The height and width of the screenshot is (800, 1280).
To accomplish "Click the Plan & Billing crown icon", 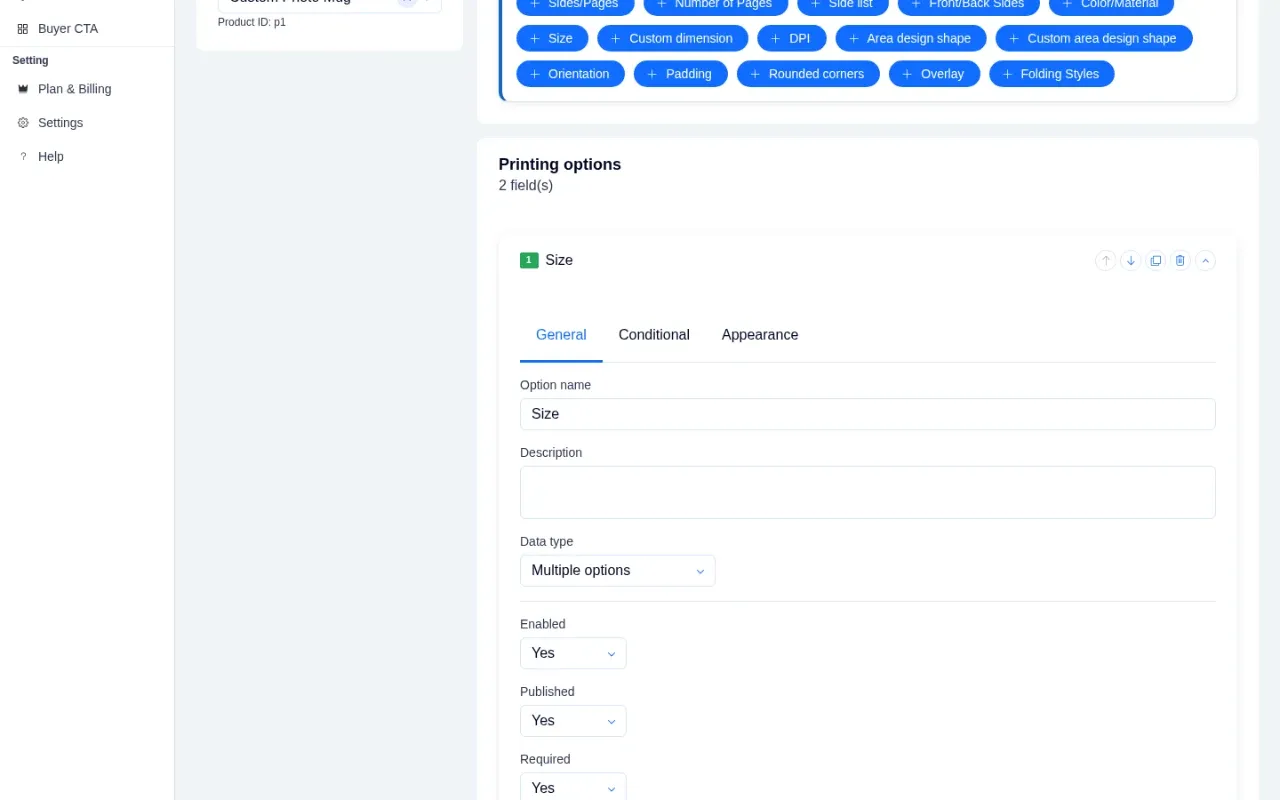I will point(23,89).
